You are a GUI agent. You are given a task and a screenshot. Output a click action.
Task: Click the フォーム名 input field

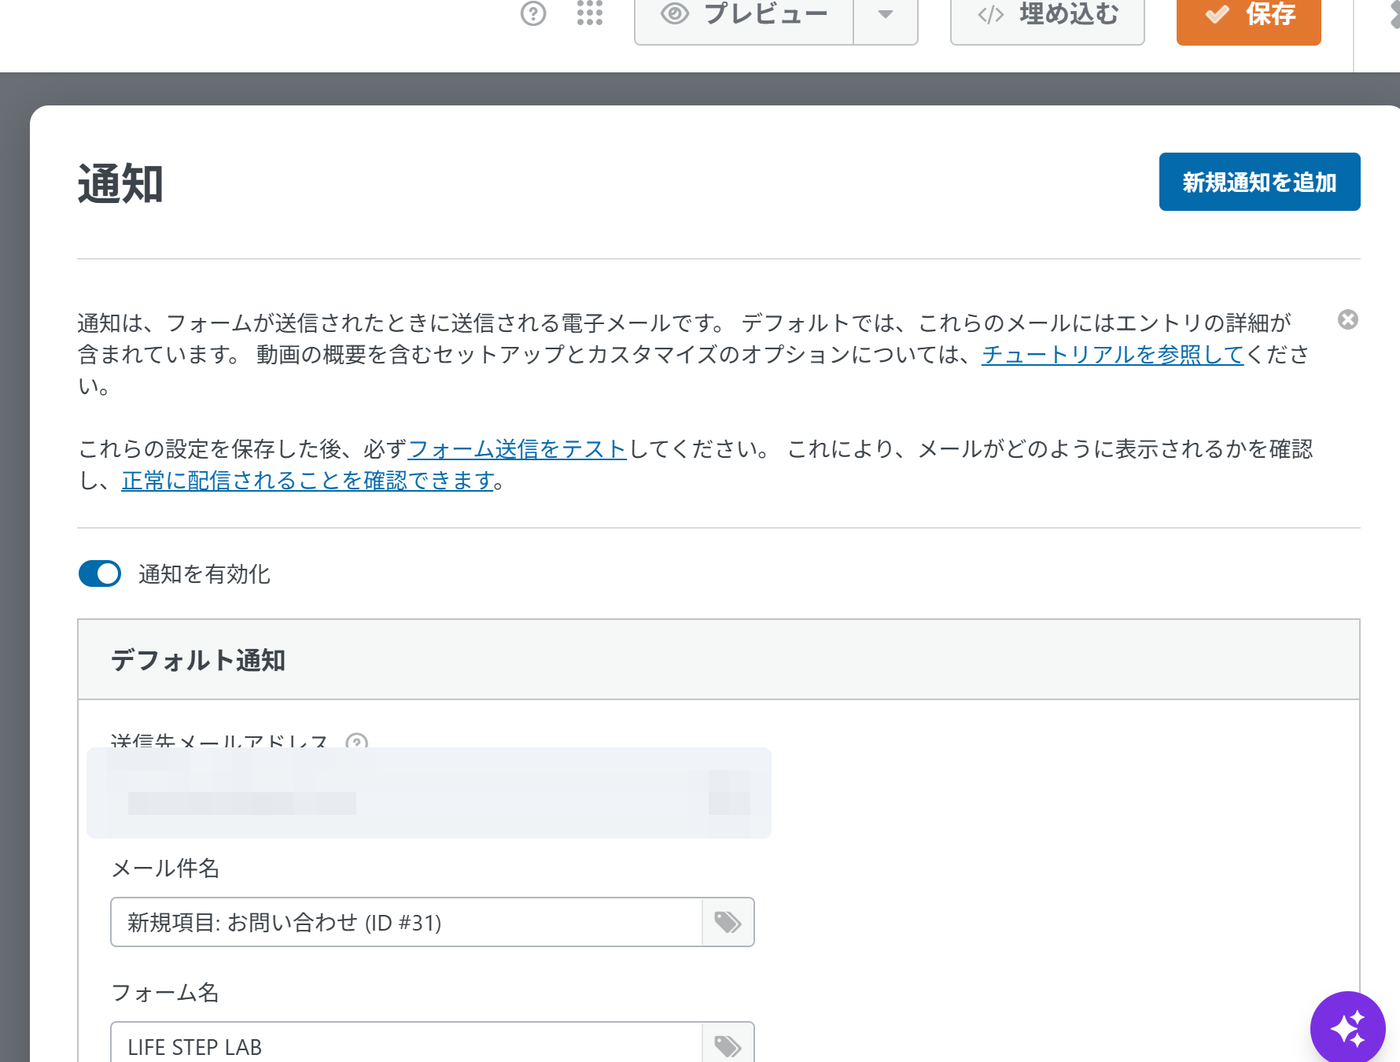tap(406, 1044)
